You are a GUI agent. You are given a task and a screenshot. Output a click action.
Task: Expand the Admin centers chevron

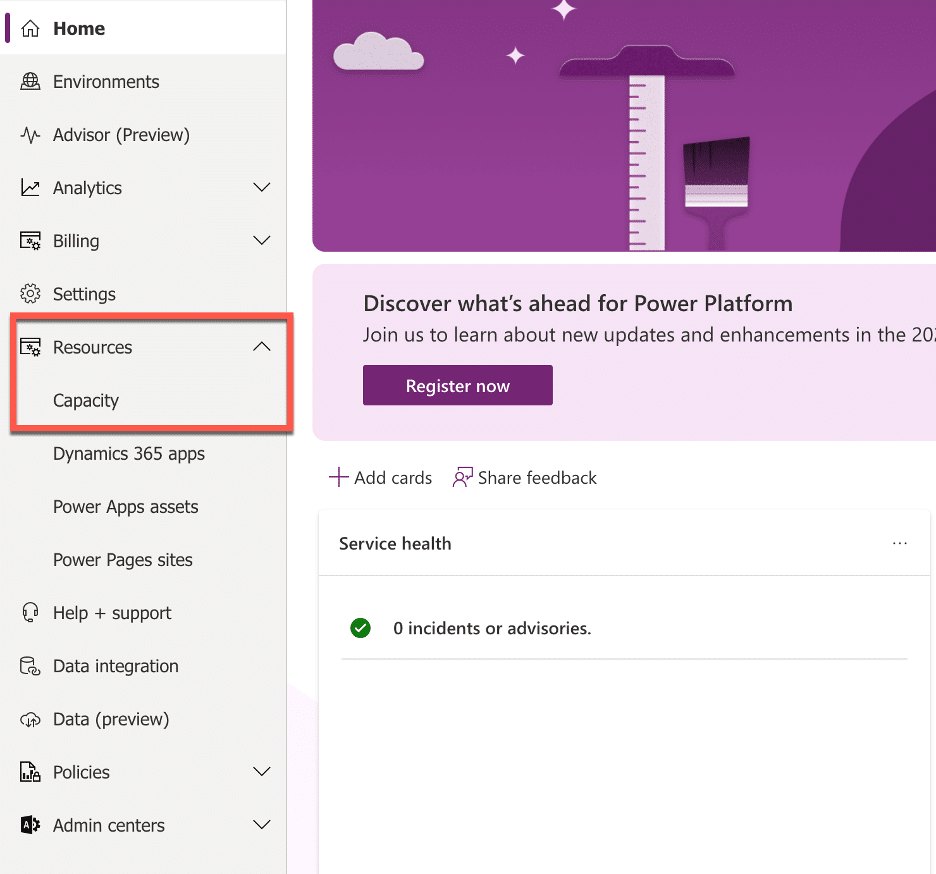261,824
